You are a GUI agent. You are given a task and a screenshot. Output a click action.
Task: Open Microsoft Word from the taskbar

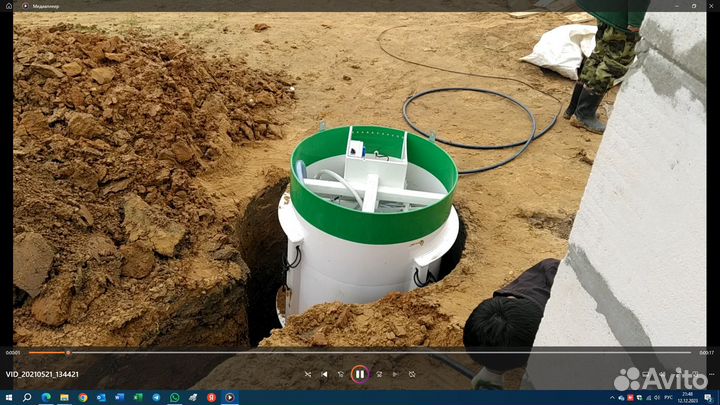[118, 397]
